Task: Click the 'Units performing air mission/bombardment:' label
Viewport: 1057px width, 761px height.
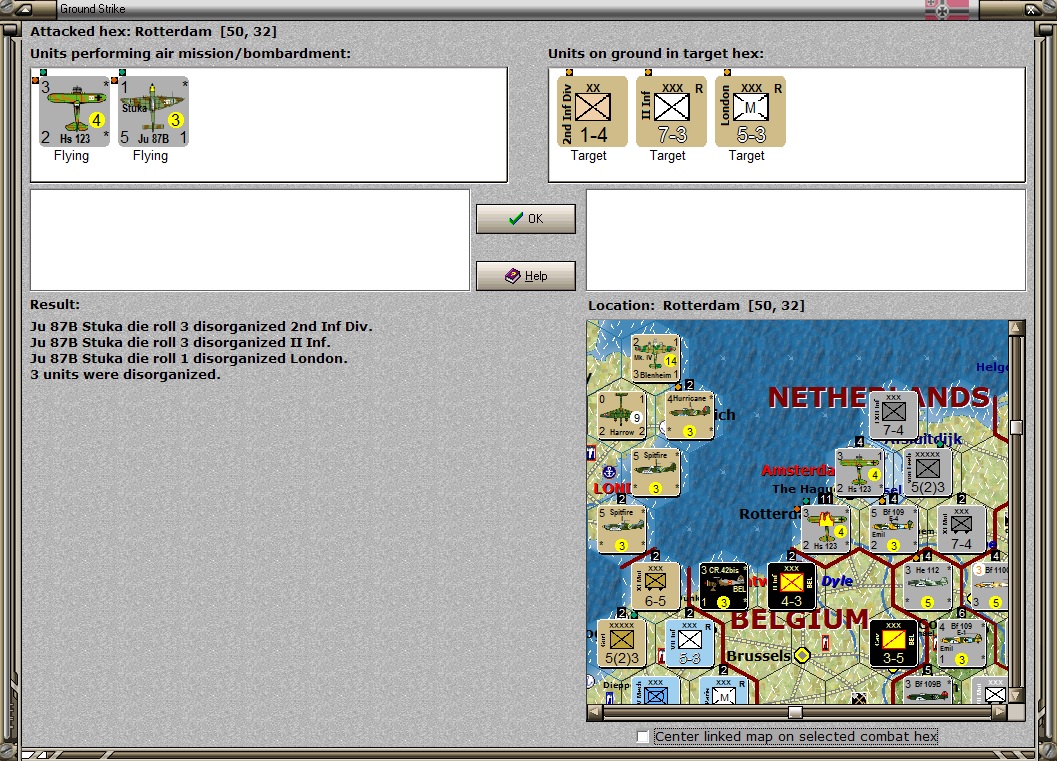Action: pyautogui.click(x=191, y=53)
